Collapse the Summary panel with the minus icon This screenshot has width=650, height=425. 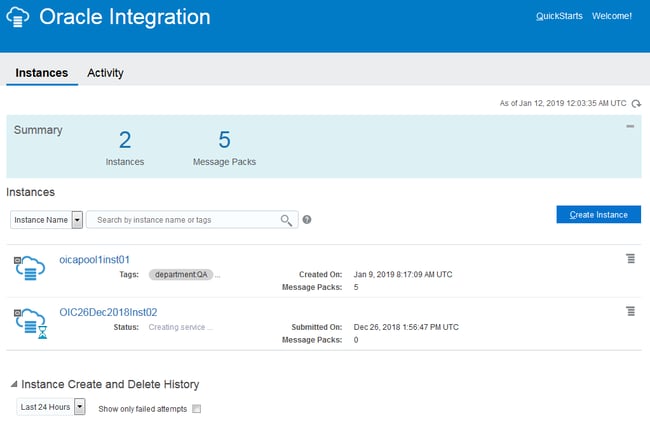[x=630, y=126]
